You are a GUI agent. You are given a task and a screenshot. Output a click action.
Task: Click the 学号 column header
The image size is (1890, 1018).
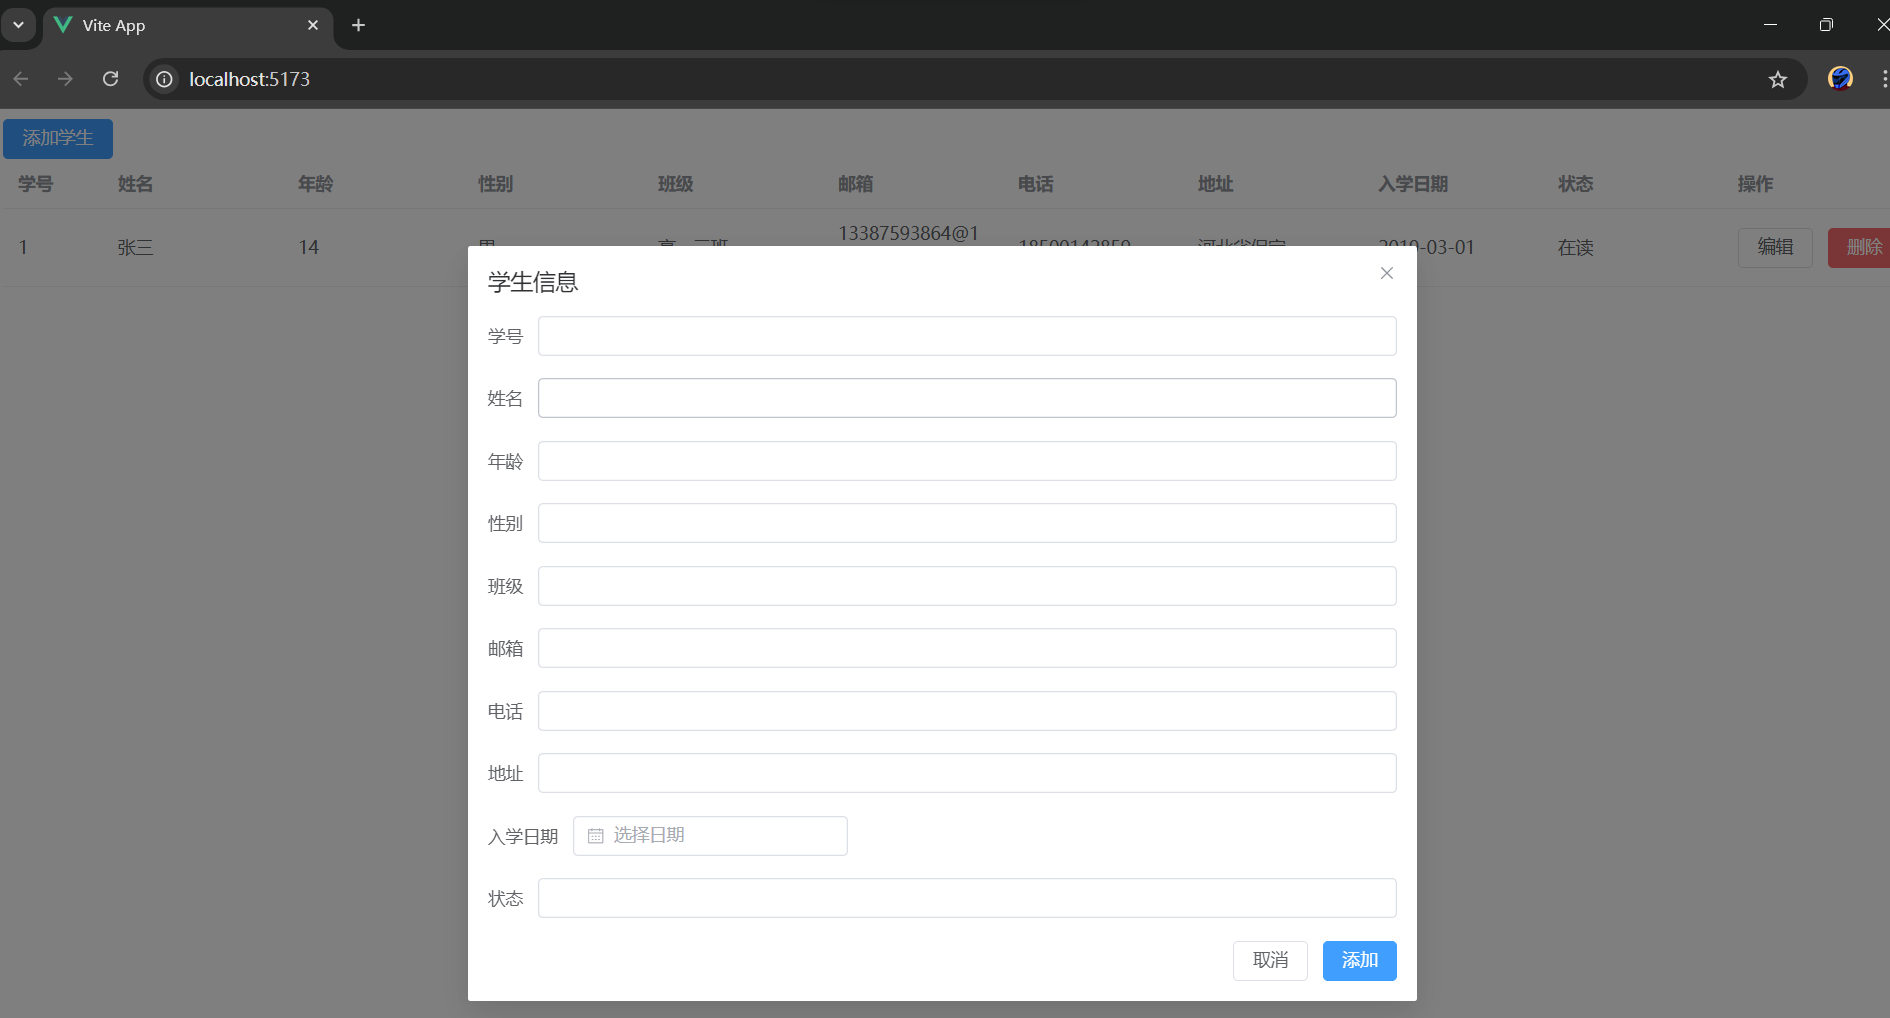[35, 184]
